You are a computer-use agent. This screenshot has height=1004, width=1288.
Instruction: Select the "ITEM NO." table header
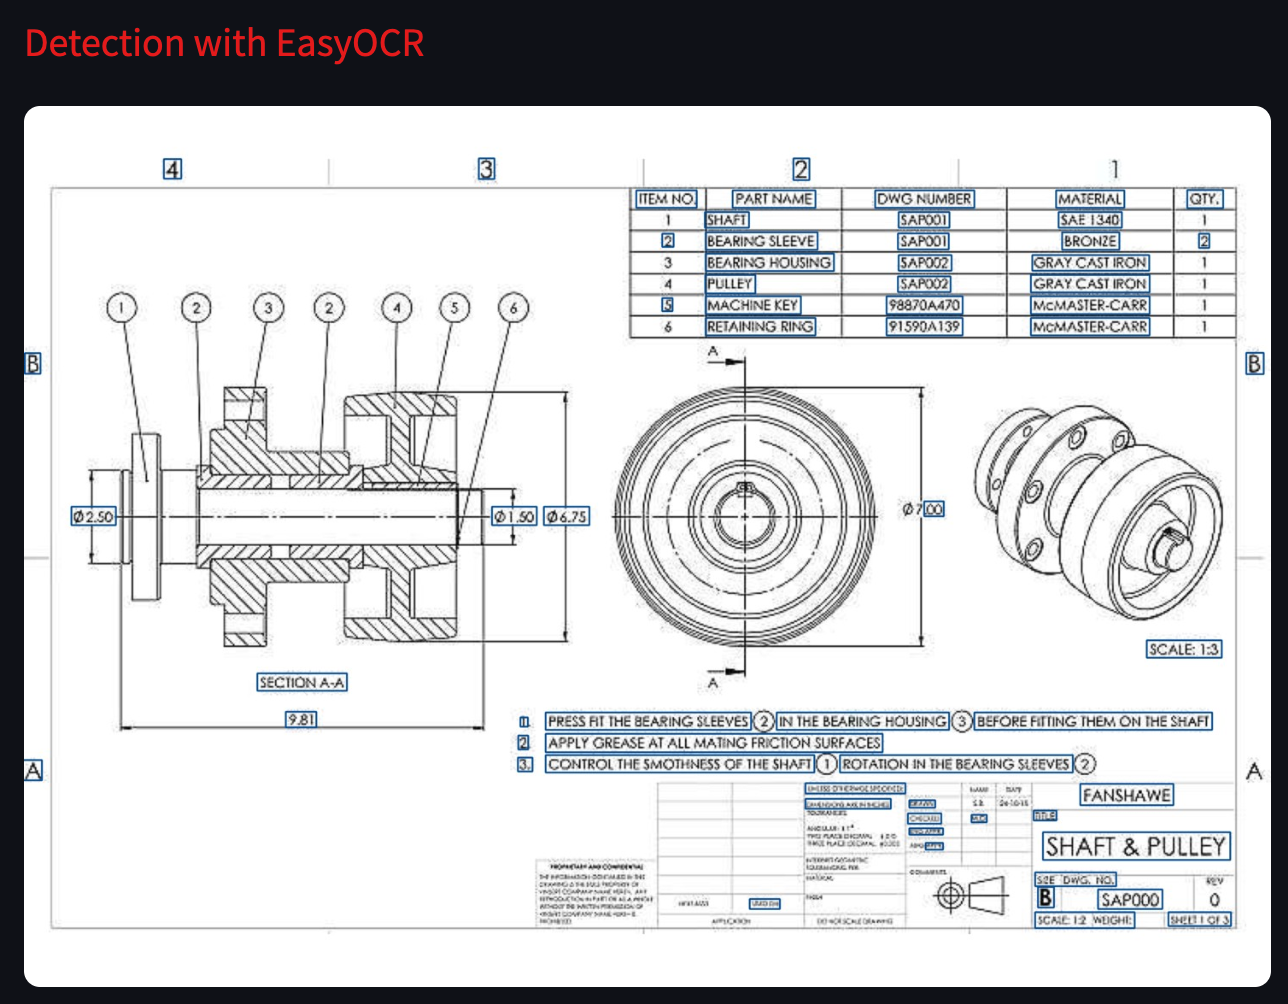pos(667,199)
